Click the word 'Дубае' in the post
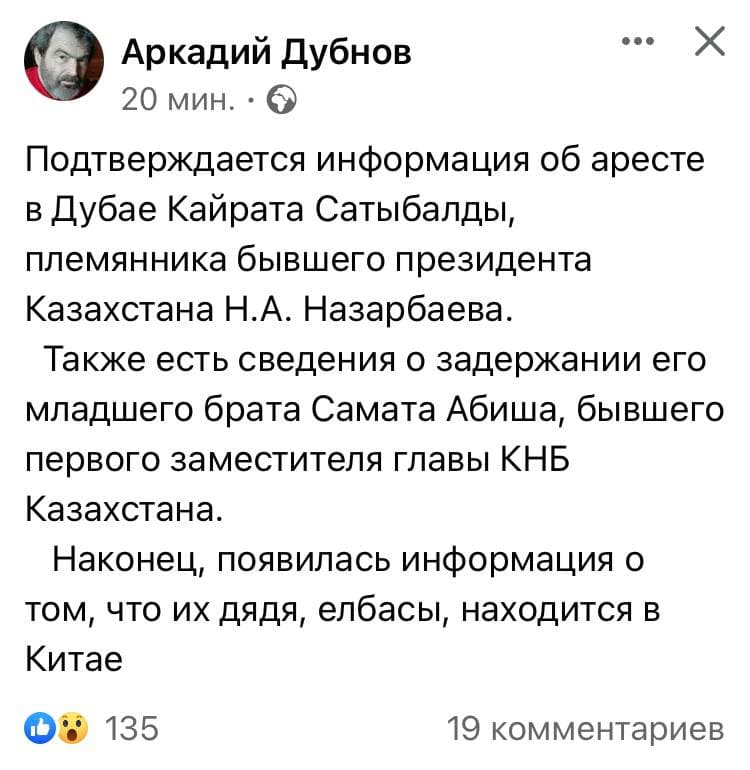Viewport: 750px width, 770px height. coord(104,212)
